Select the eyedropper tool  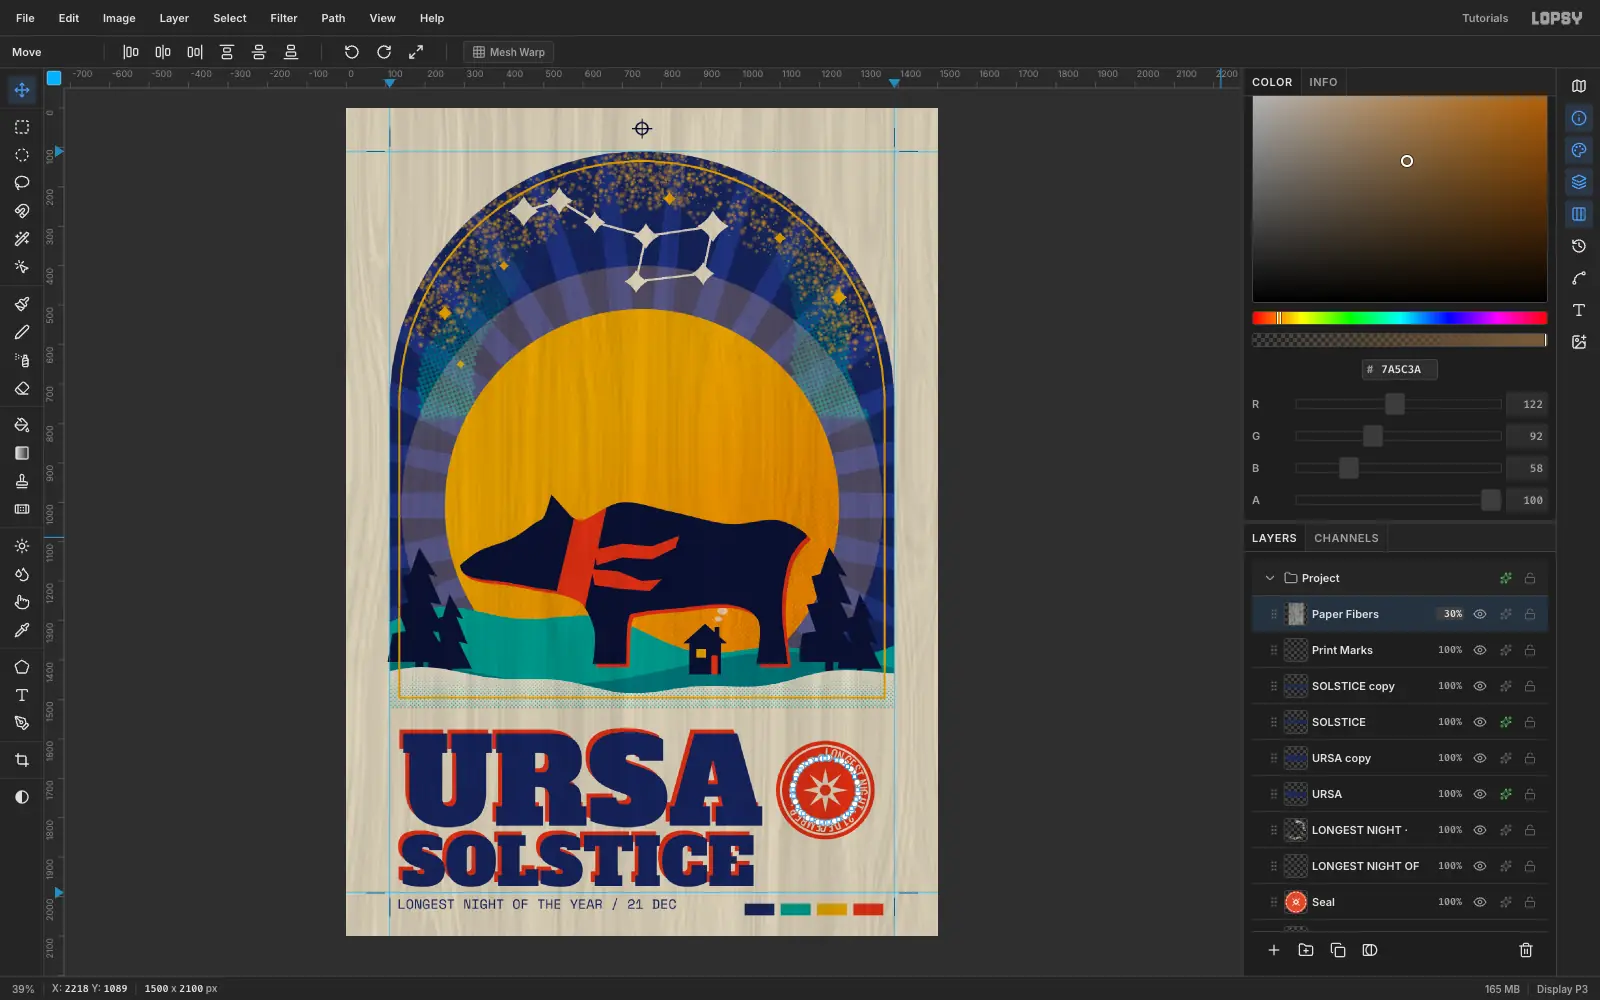coord(22,630)
